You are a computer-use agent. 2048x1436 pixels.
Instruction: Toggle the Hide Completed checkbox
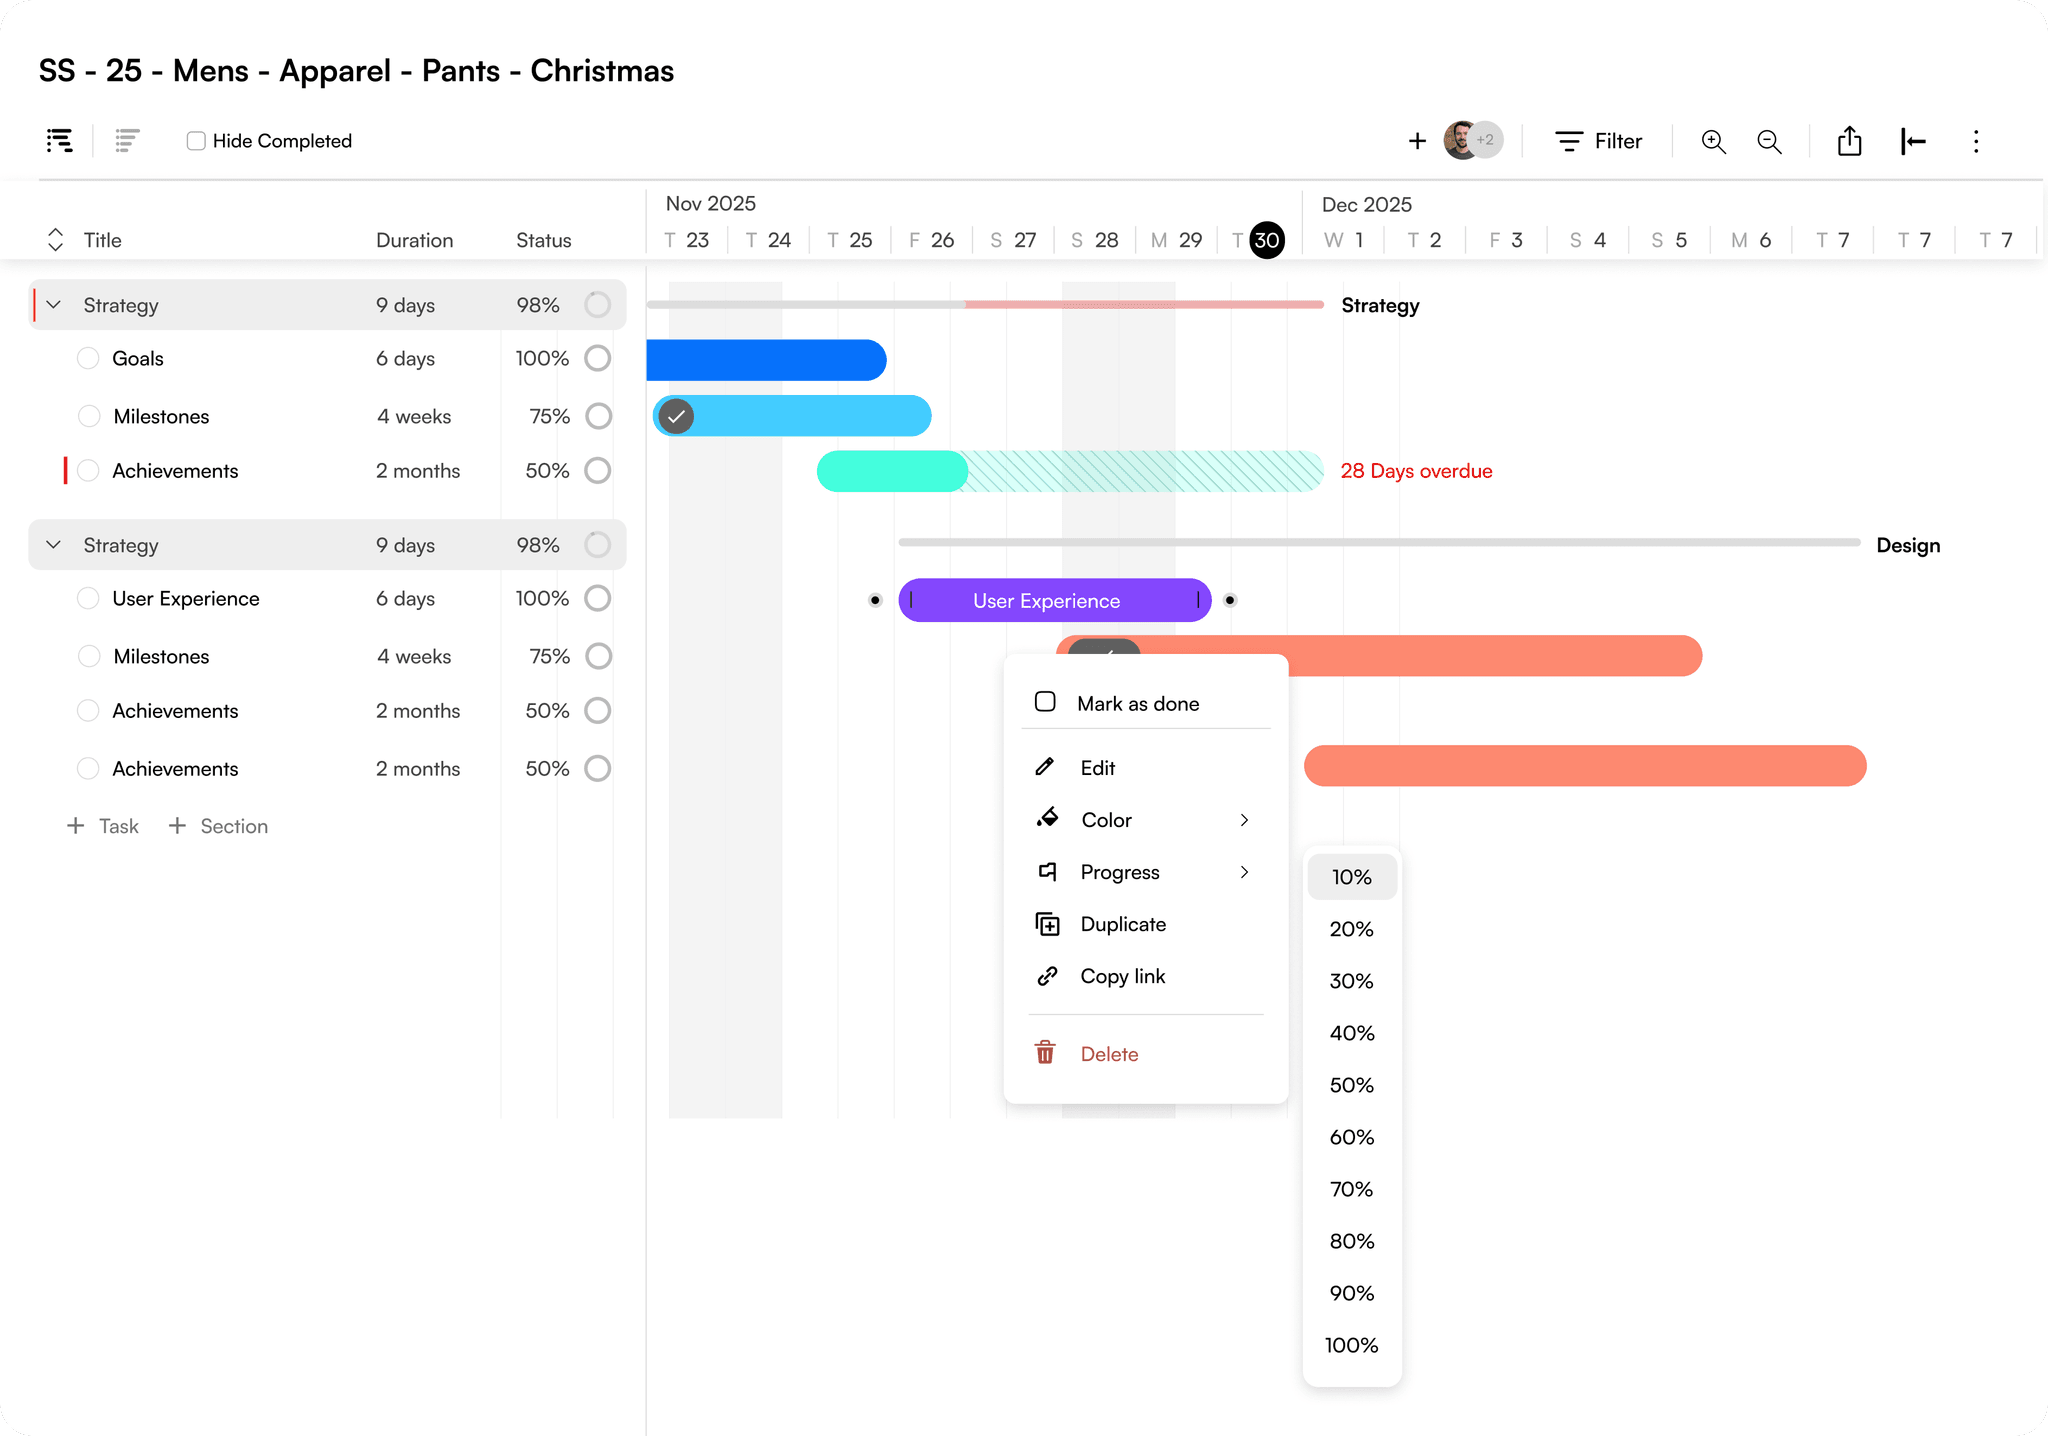pyautogui.click(x=196, y=141)
